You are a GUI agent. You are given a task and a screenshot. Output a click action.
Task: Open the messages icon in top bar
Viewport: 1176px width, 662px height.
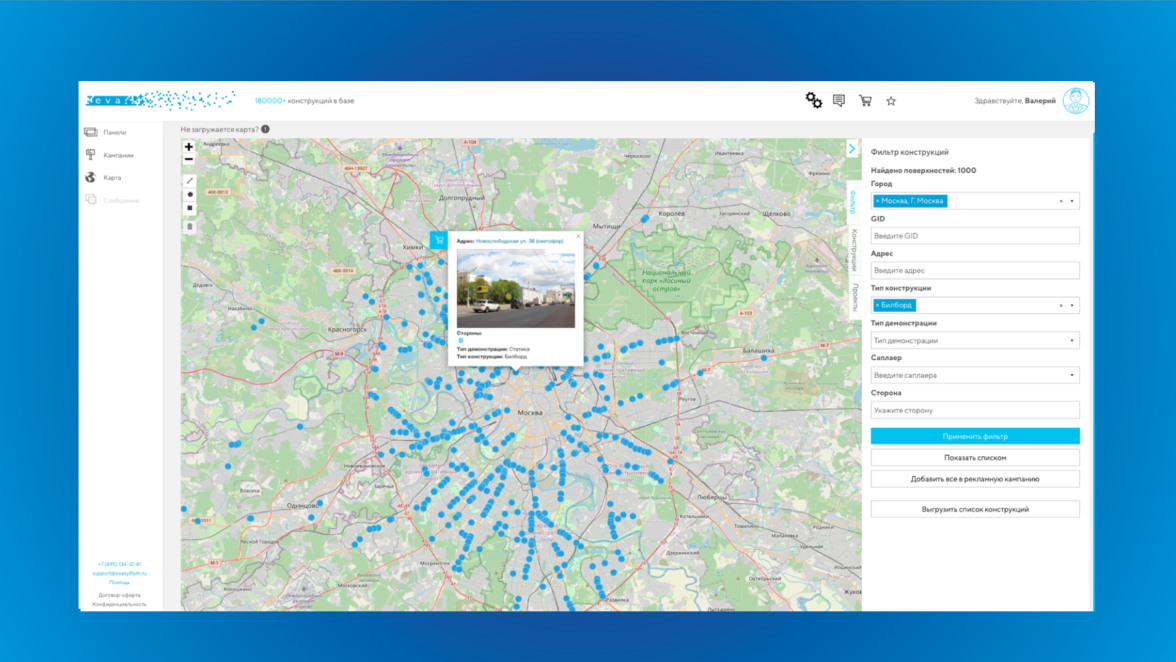(839, 100)
